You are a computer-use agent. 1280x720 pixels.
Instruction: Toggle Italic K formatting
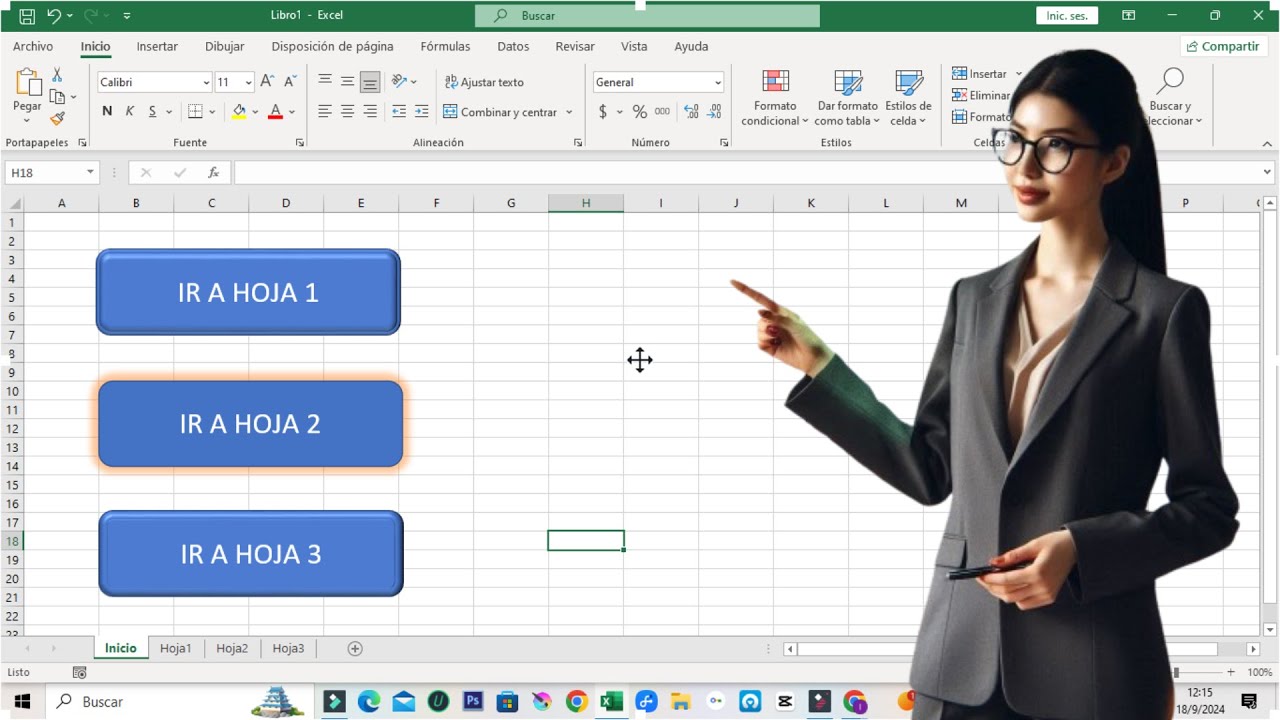click(129, 112)
